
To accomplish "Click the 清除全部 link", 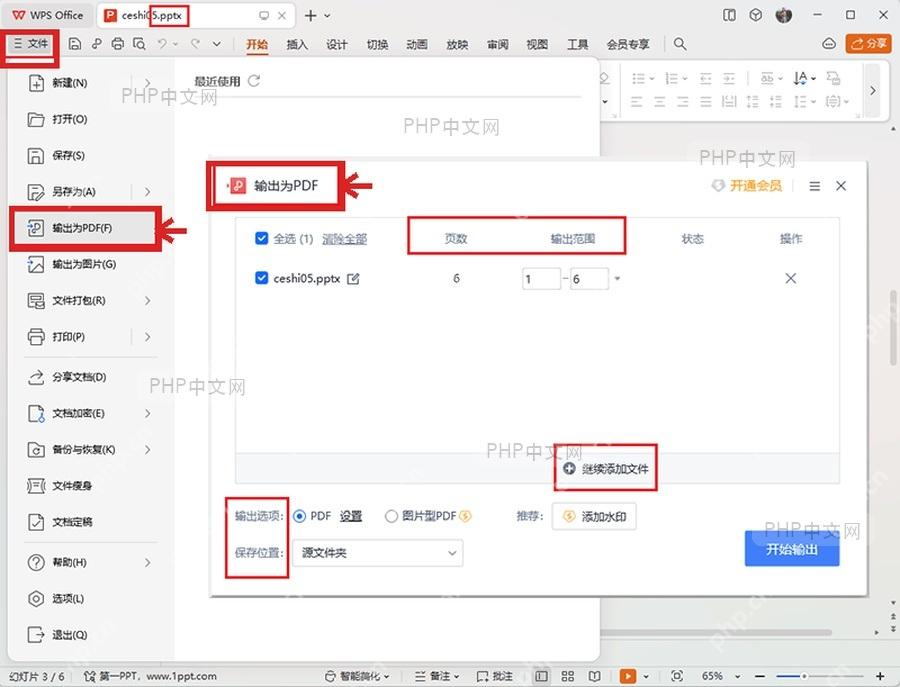I will [344, 239].
